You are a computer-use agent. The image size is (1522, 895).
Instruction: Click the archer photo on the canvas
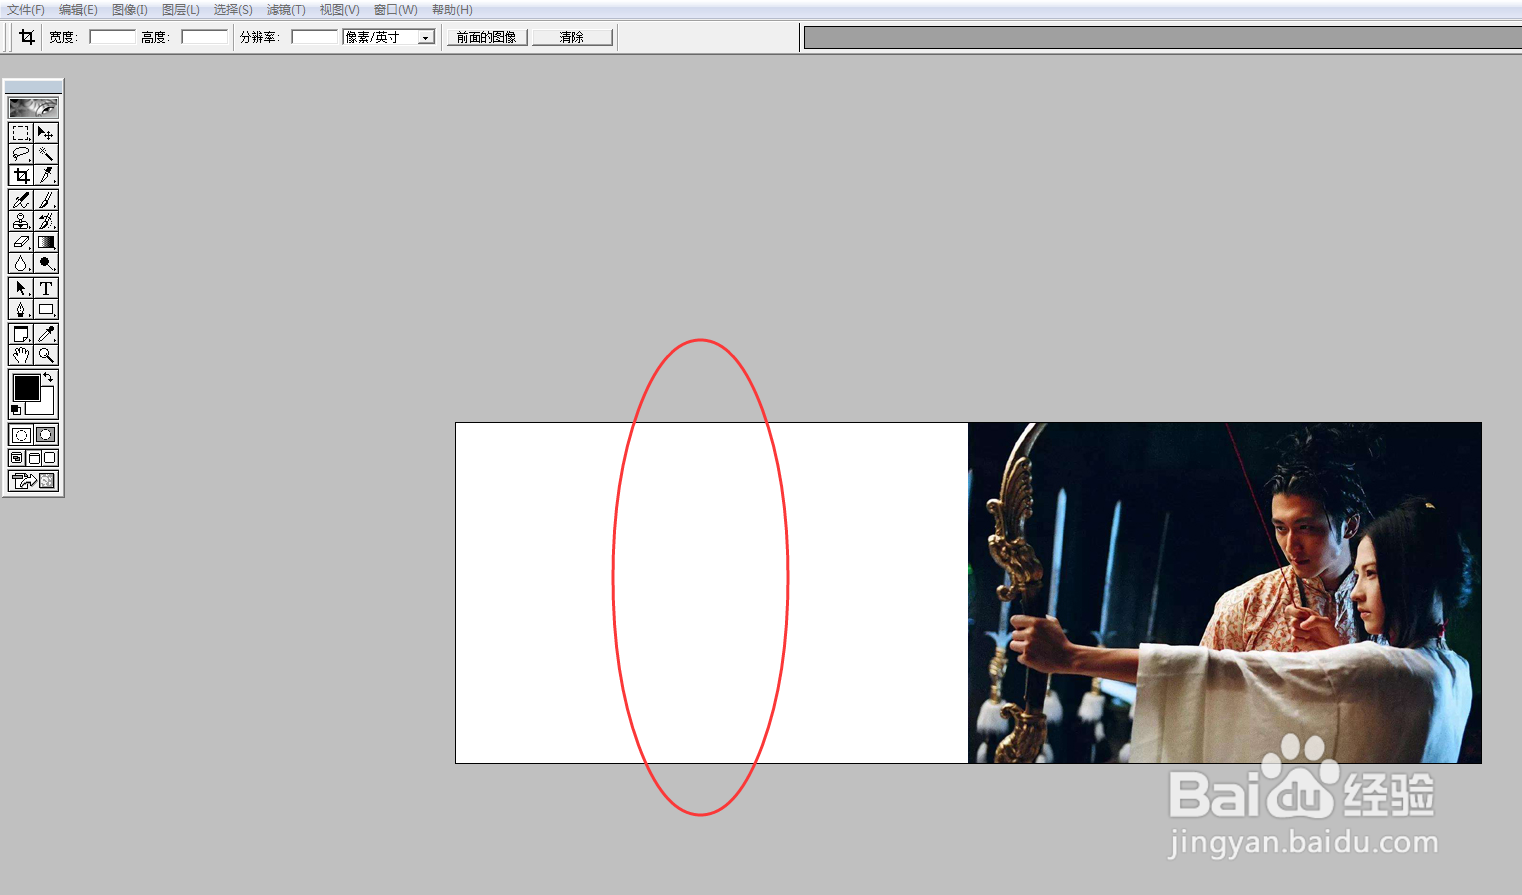(x=1225, y=593)
